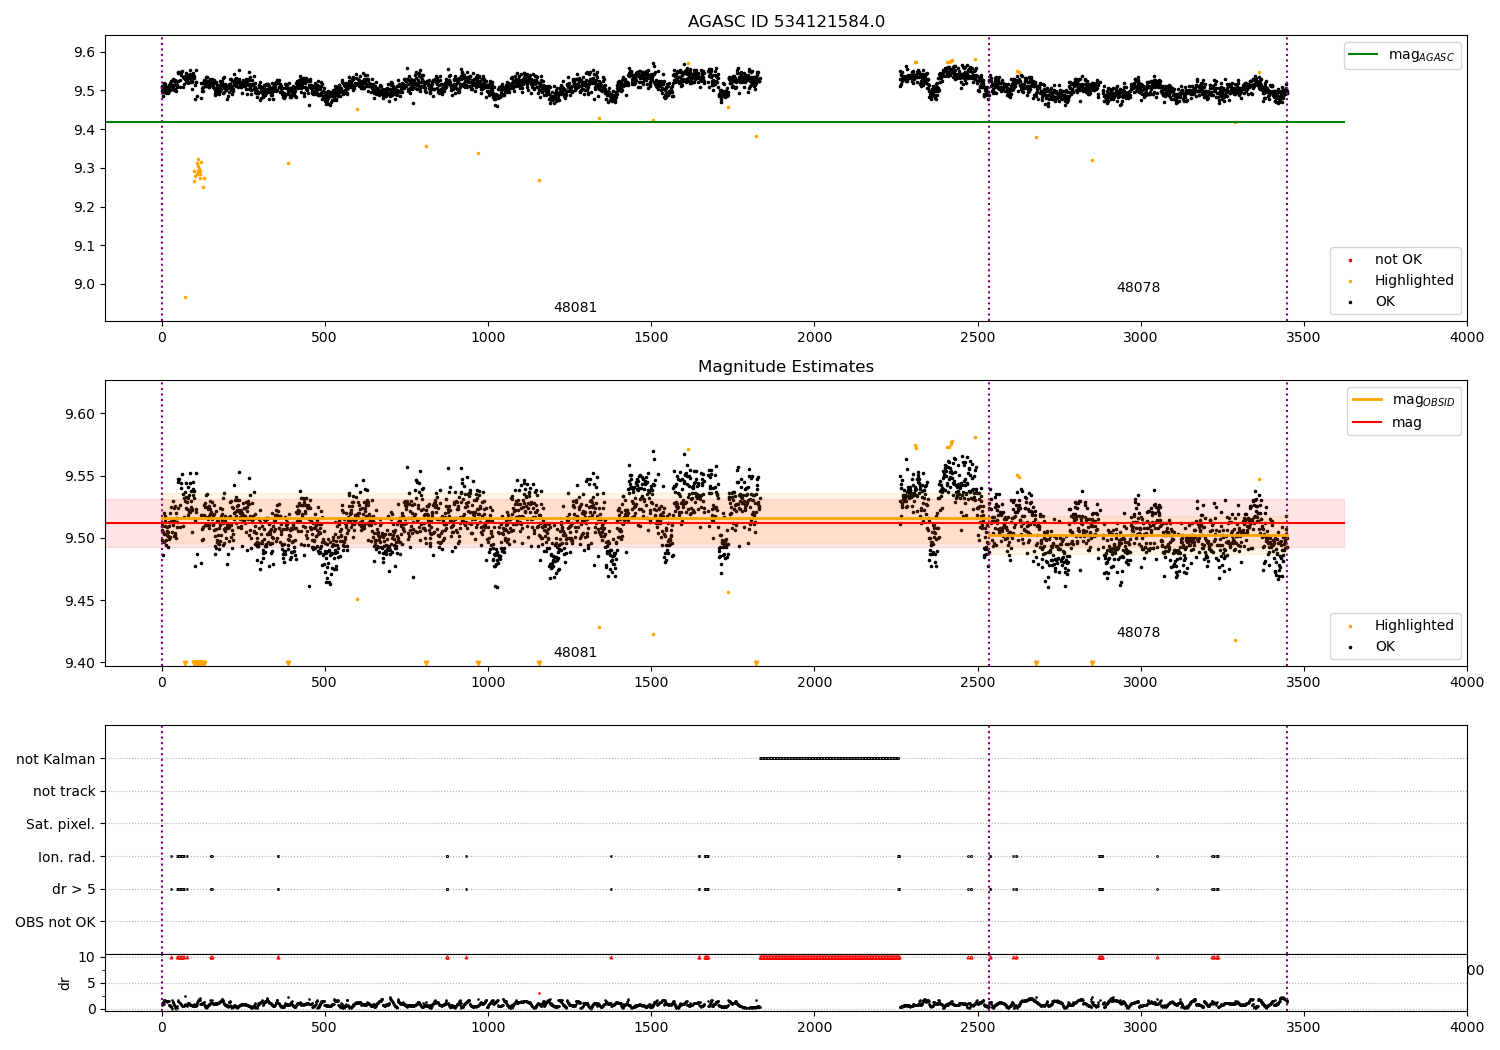Click the lowest orange outlier point near 9.0 magnitude
The width and height of the screenshot is (1500, 1050).
point(185,297)
